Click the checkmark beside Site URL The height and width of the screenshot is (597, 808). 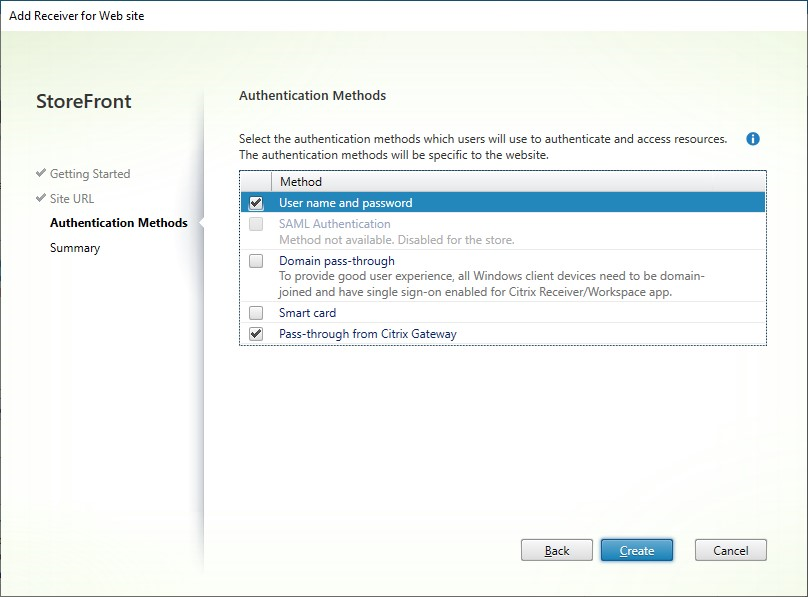pyautogui.click(x=41, y=197)
